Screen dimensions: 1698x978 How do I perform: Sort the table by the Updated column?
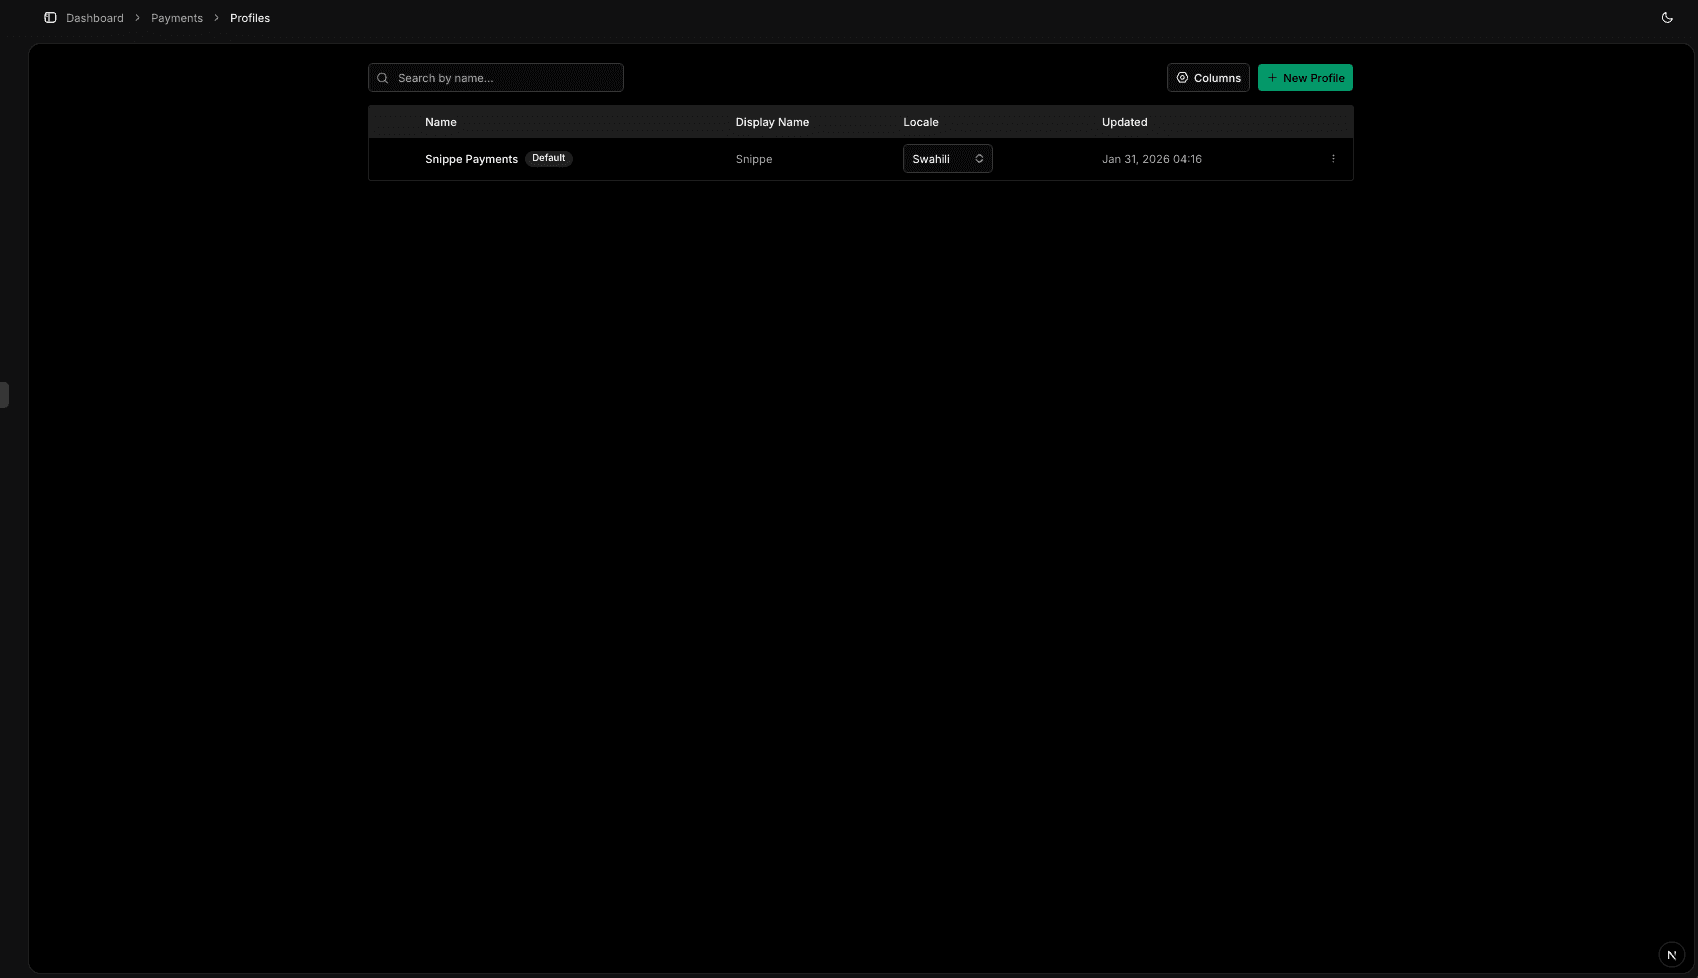(x=1124, y=121)
